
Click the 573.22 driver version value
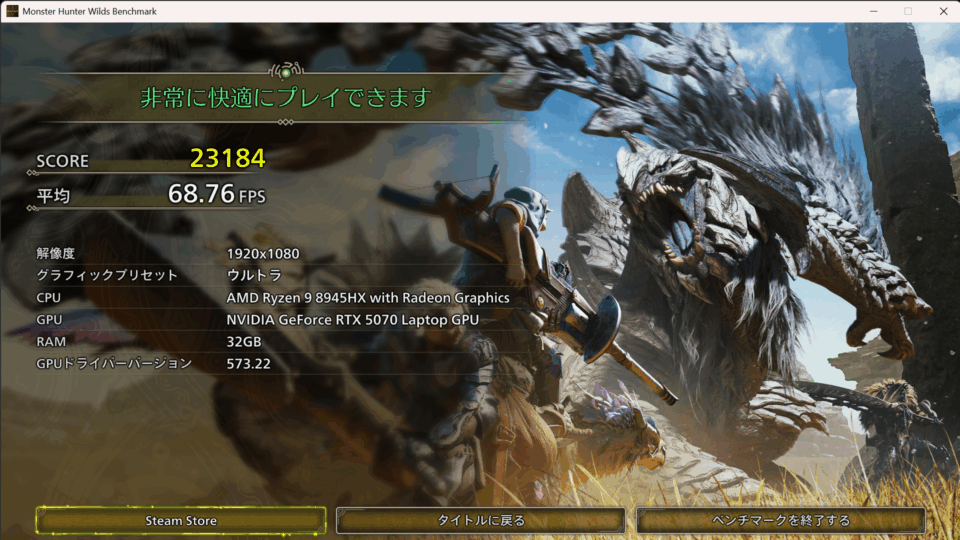[x=249, y=363]
